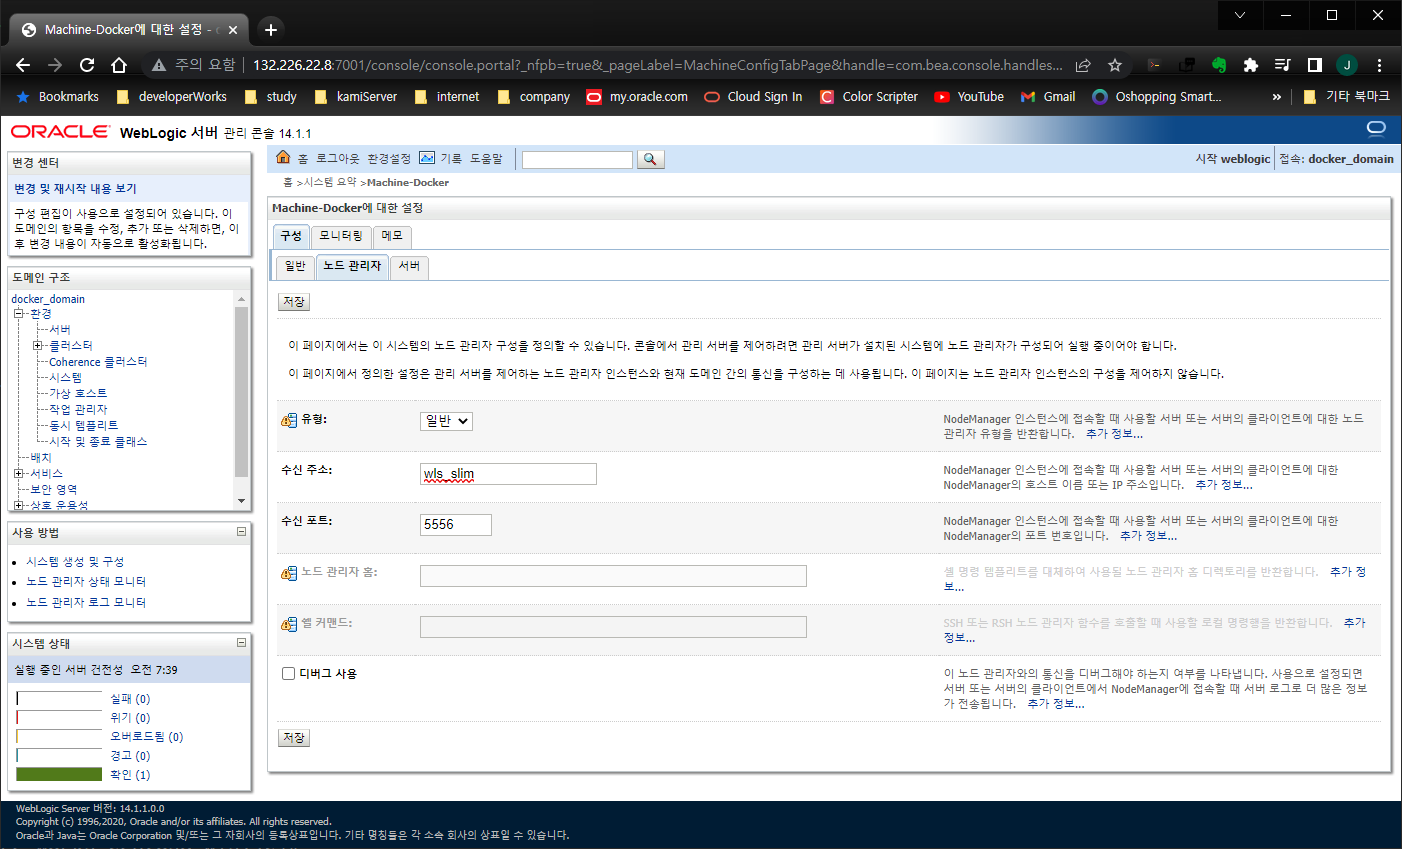The image size is (1402, 849).
Task: Collapse the 환경 tree node
Action: [18, 314]
